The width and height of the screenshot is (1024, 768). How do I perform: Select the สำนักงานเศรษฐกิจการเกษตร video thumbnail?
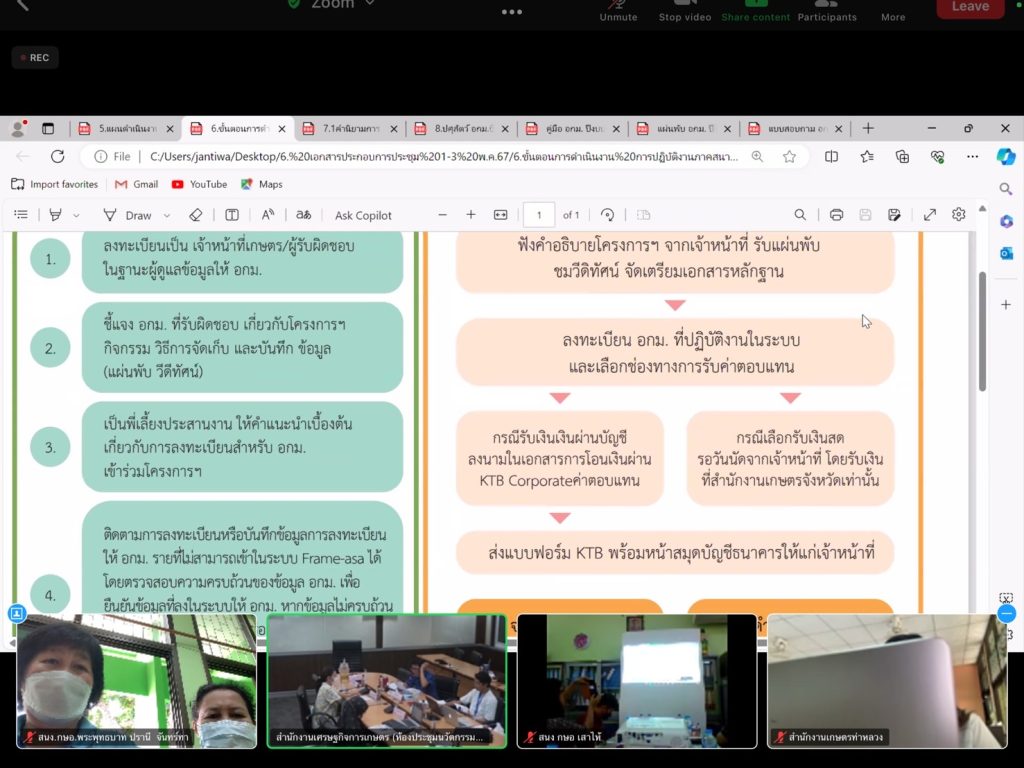click(387, 681)
